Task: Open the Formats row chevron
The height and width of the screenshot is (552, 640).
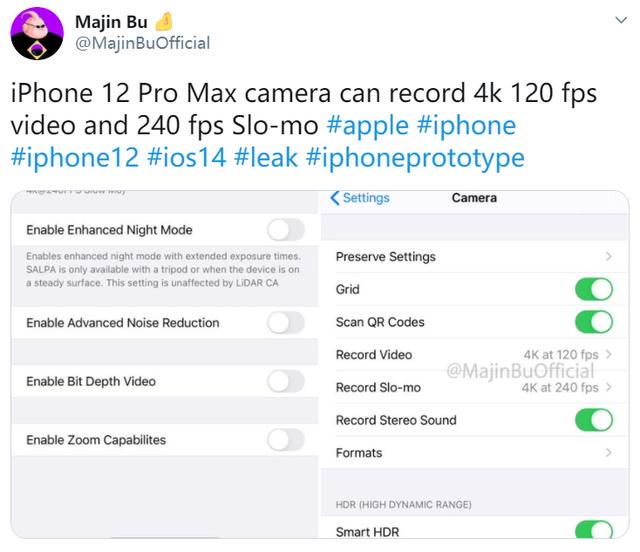Action: click(x=609, y=452)
